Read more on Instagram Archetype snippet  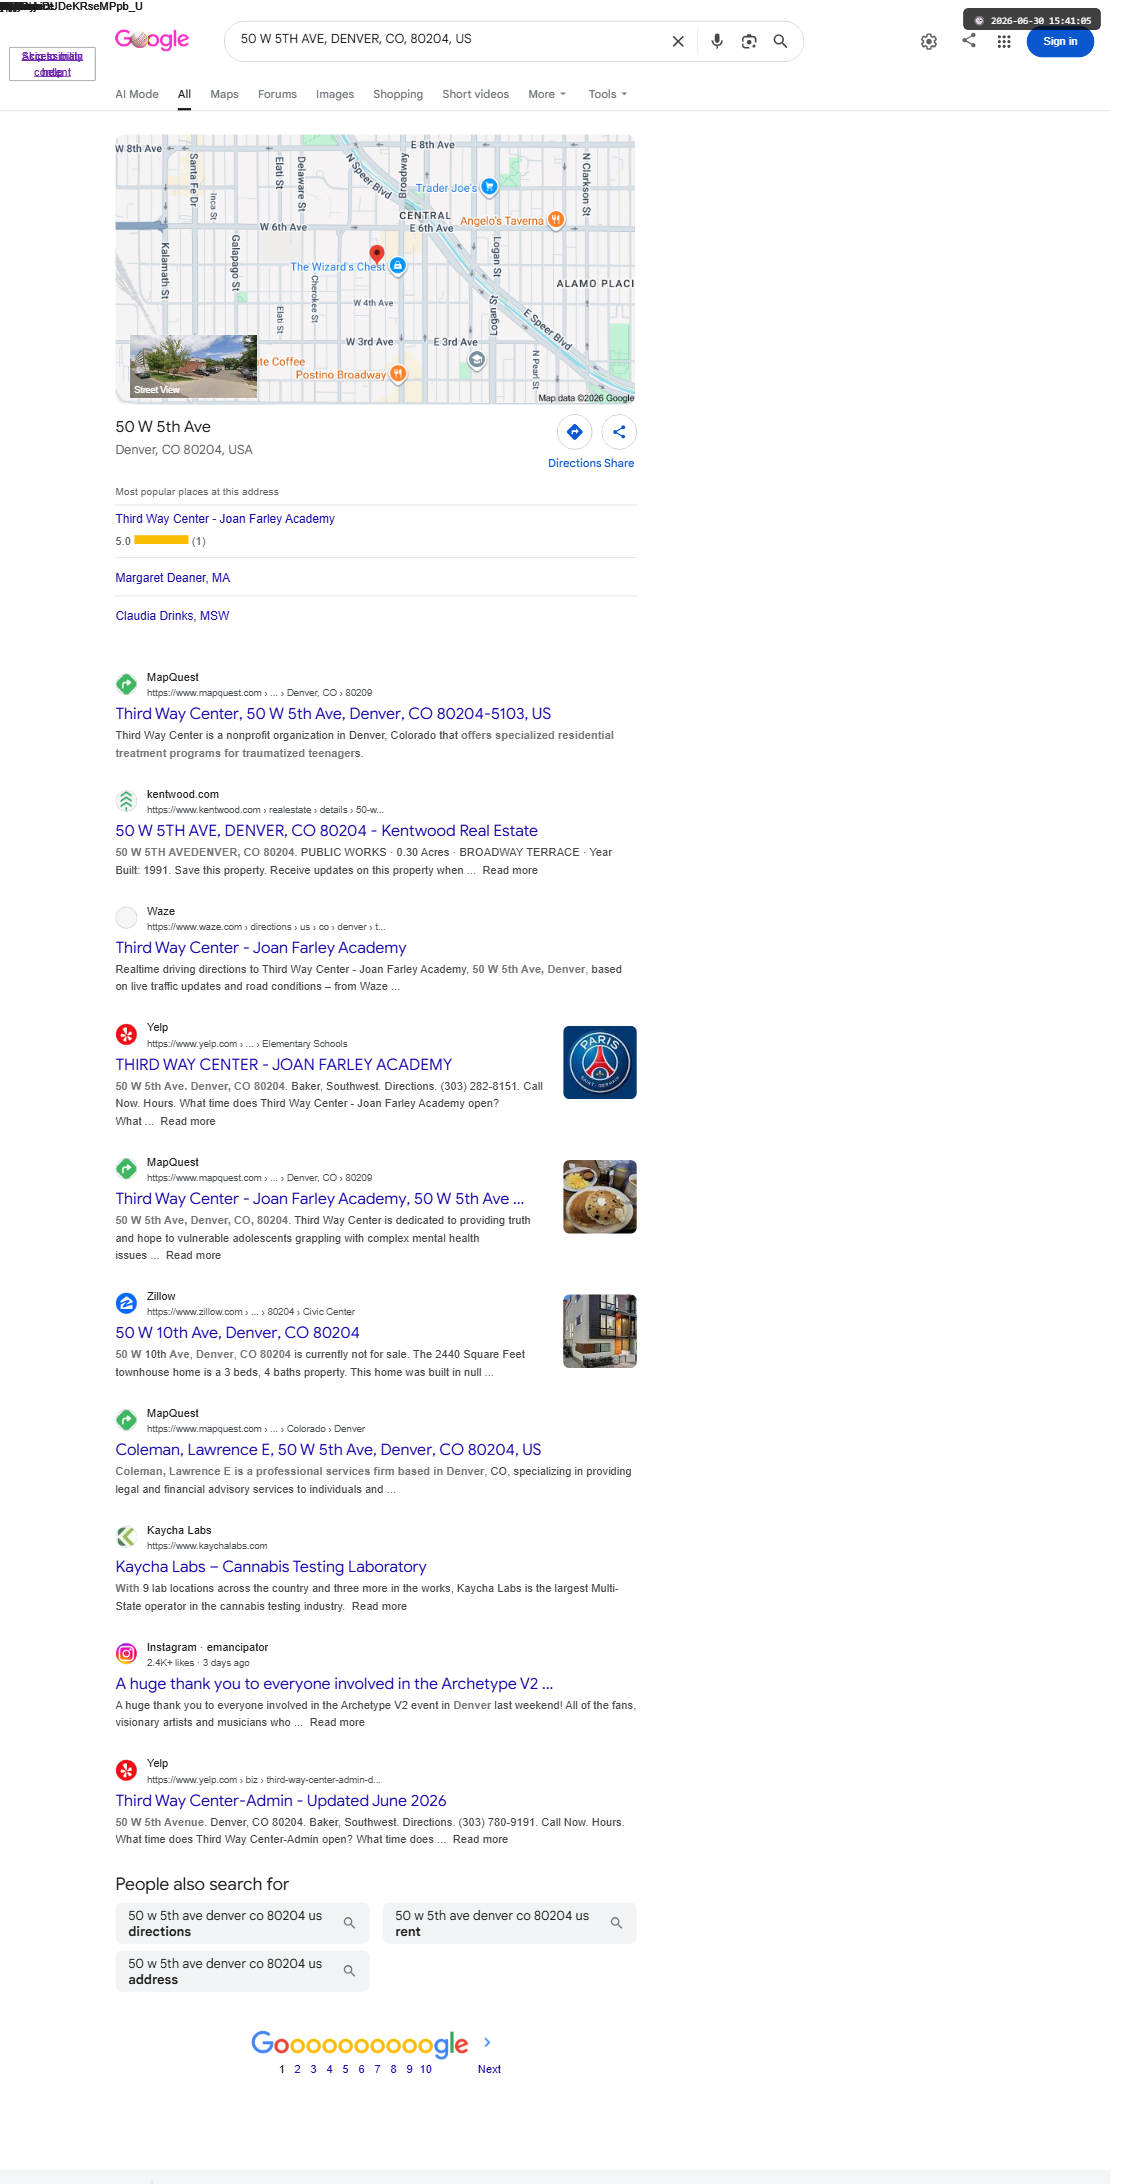click(x=337, y=1722)
